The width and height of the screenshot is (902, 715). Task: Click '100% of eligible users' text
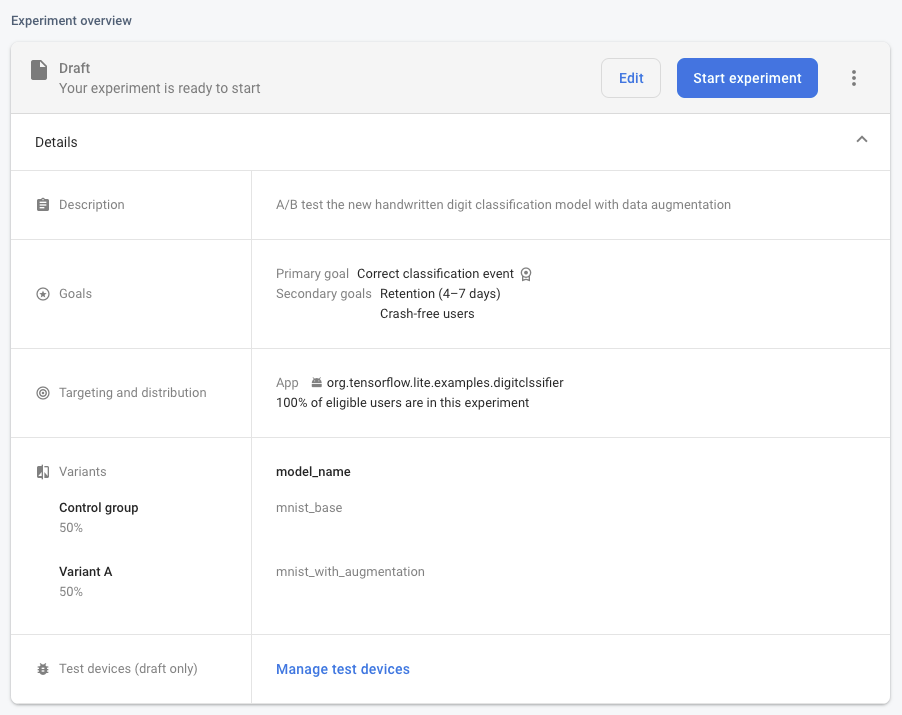[x=403, y=403]
